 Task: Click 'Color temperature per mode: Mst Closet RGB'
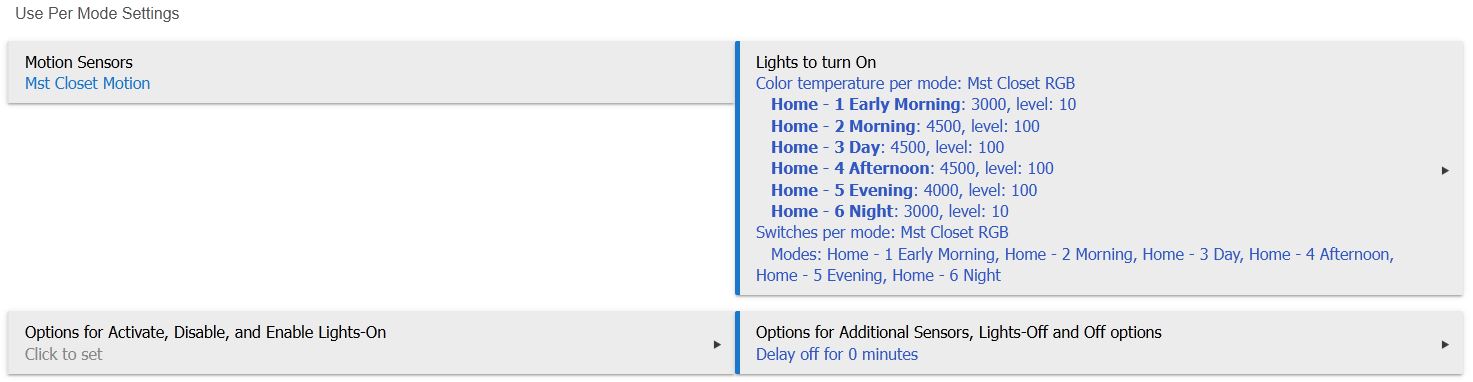click(915, 84)
